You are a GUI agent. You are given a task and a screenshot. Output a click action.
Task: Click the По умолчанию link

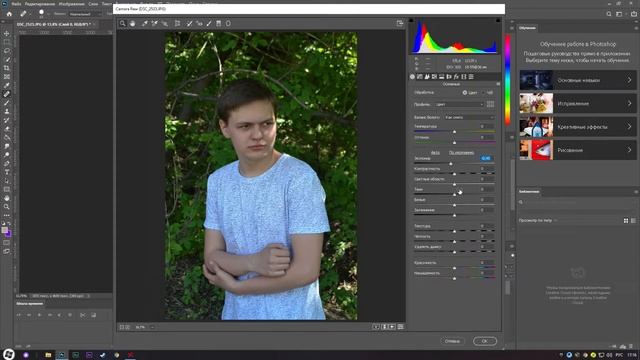(x=461, y=153)
